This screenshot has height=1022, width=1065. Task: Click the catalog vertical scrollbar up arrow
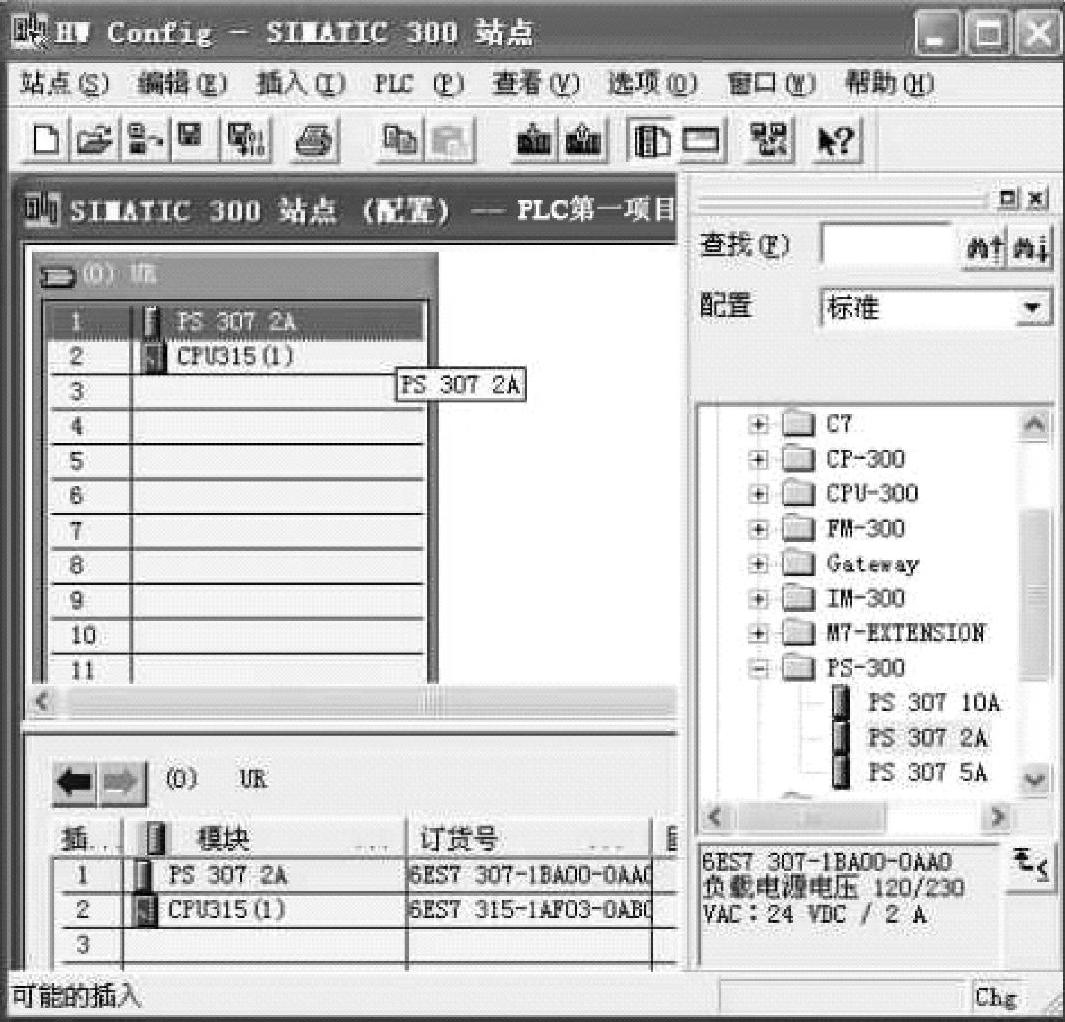point(1034,426)
